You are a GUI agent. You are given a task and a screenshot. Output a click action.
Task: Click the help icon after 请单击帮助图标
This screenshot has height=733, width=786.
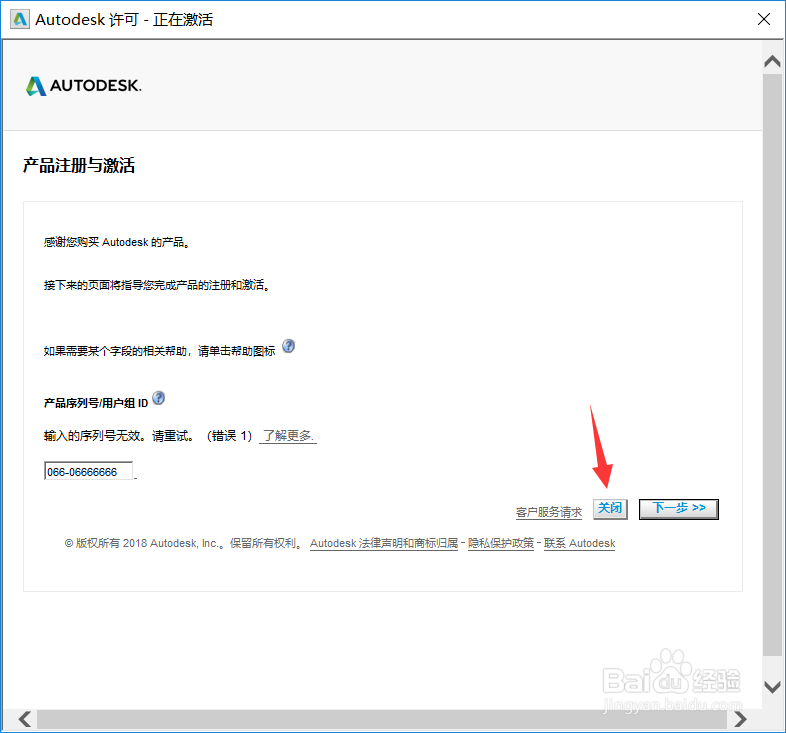(x=288, y=346)
